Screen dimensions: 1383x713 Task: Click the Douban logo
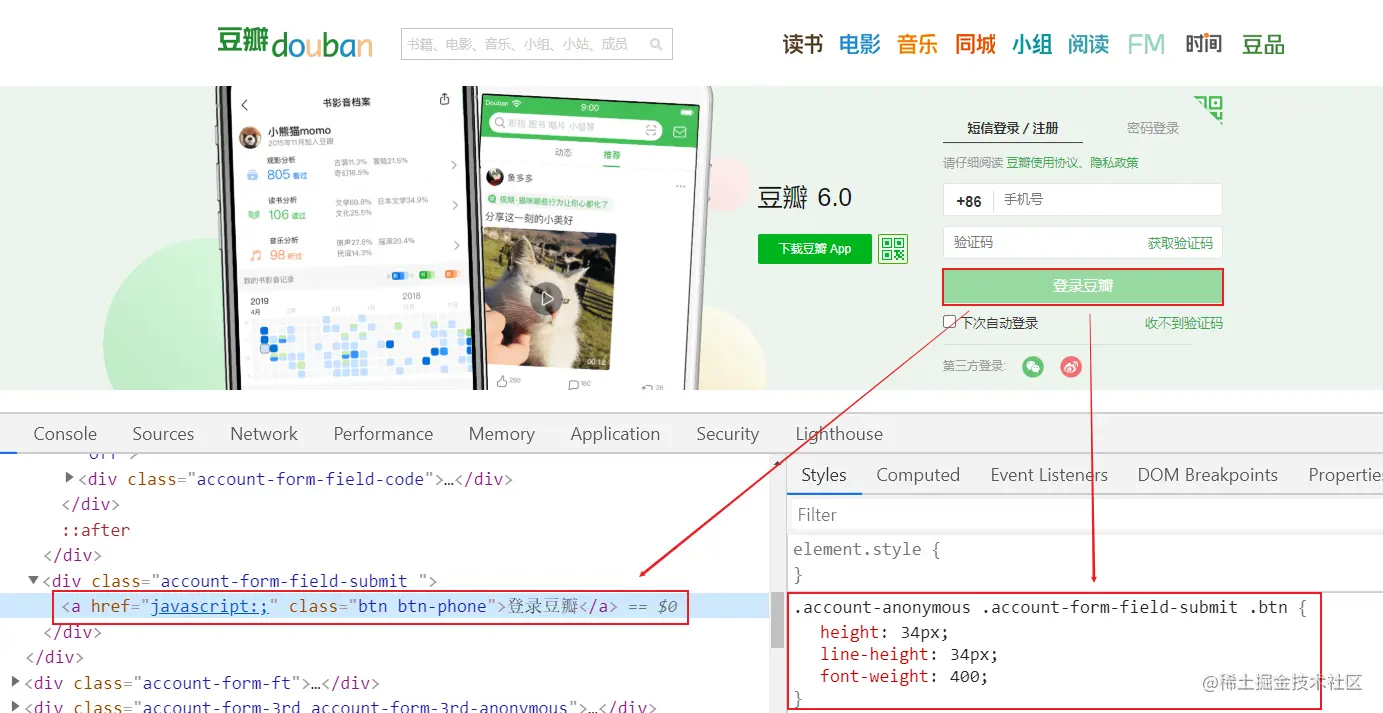point(295,43)
